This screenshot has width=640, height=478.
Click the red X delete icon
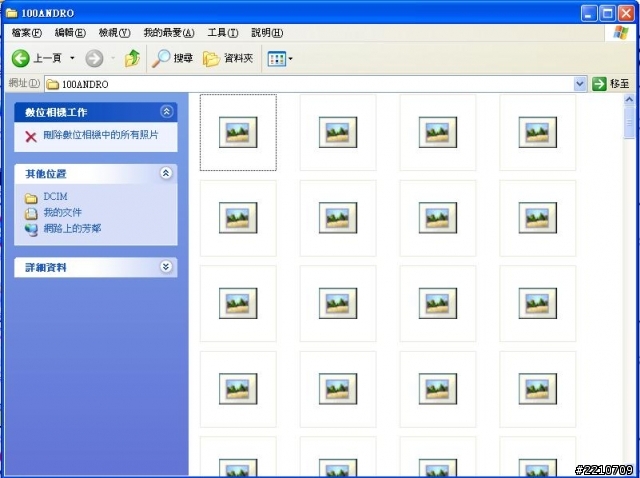coord(31,136)
